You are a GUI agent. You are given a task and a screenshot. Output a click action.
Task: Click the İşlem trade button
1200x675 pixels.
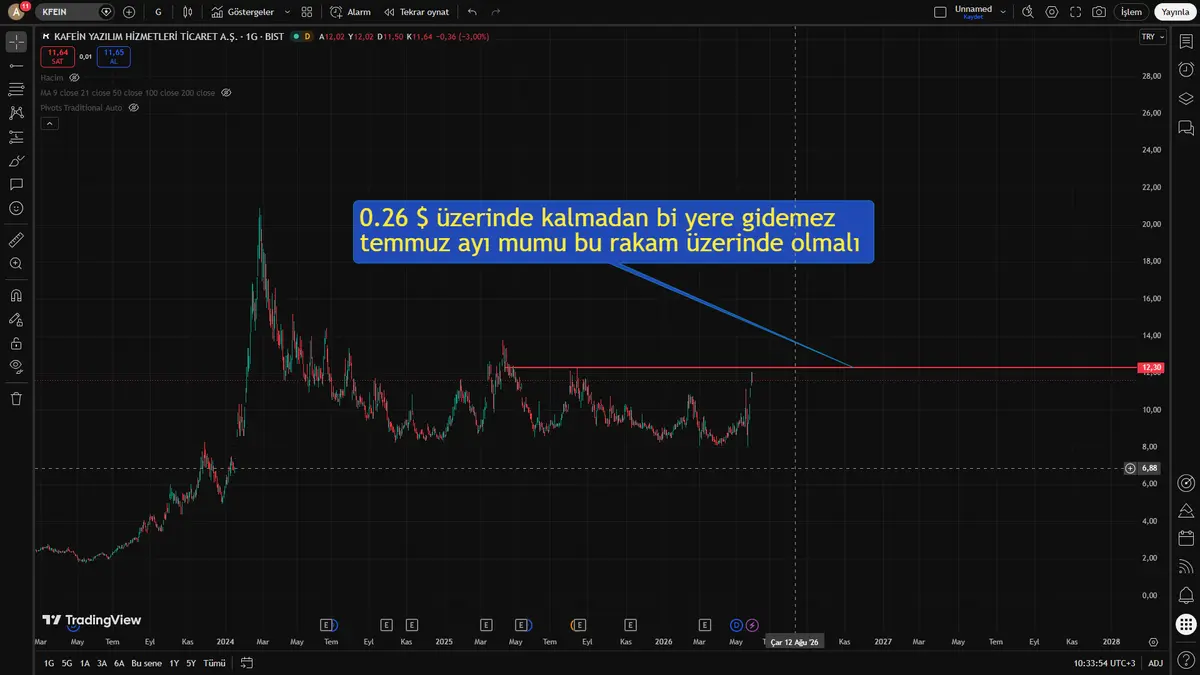point(1131,12)
